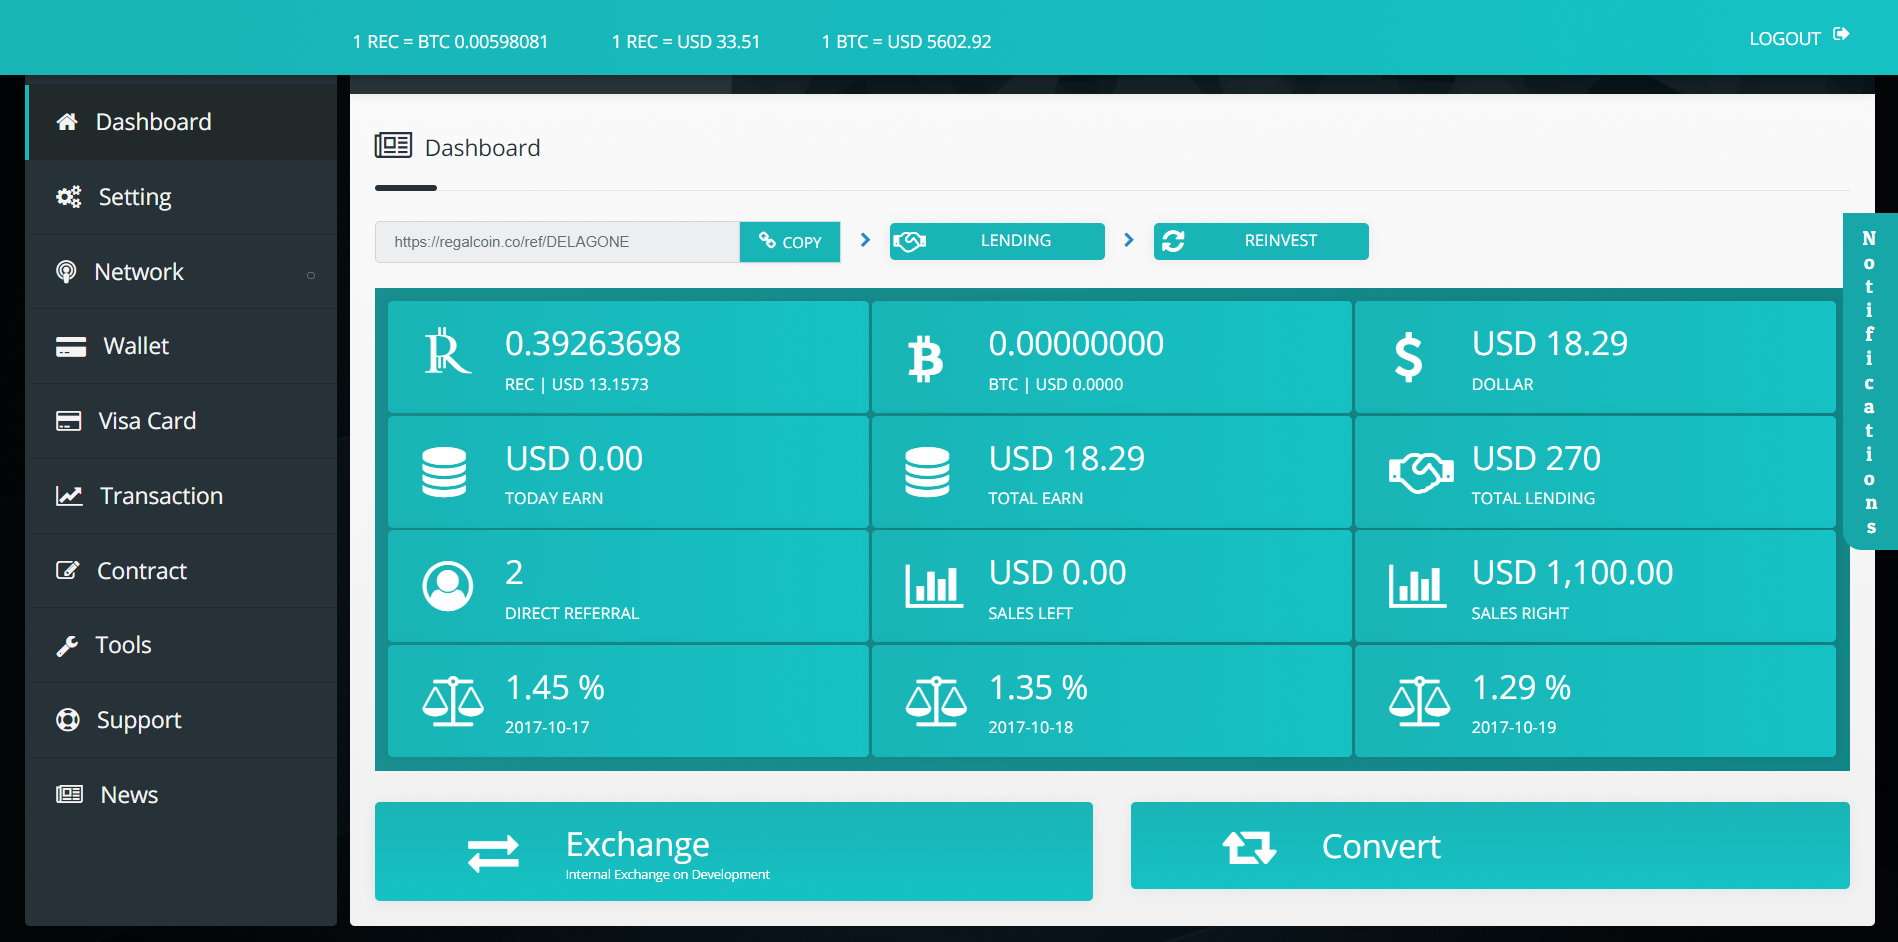Click the scales icon for 2017-10-18

936,701
